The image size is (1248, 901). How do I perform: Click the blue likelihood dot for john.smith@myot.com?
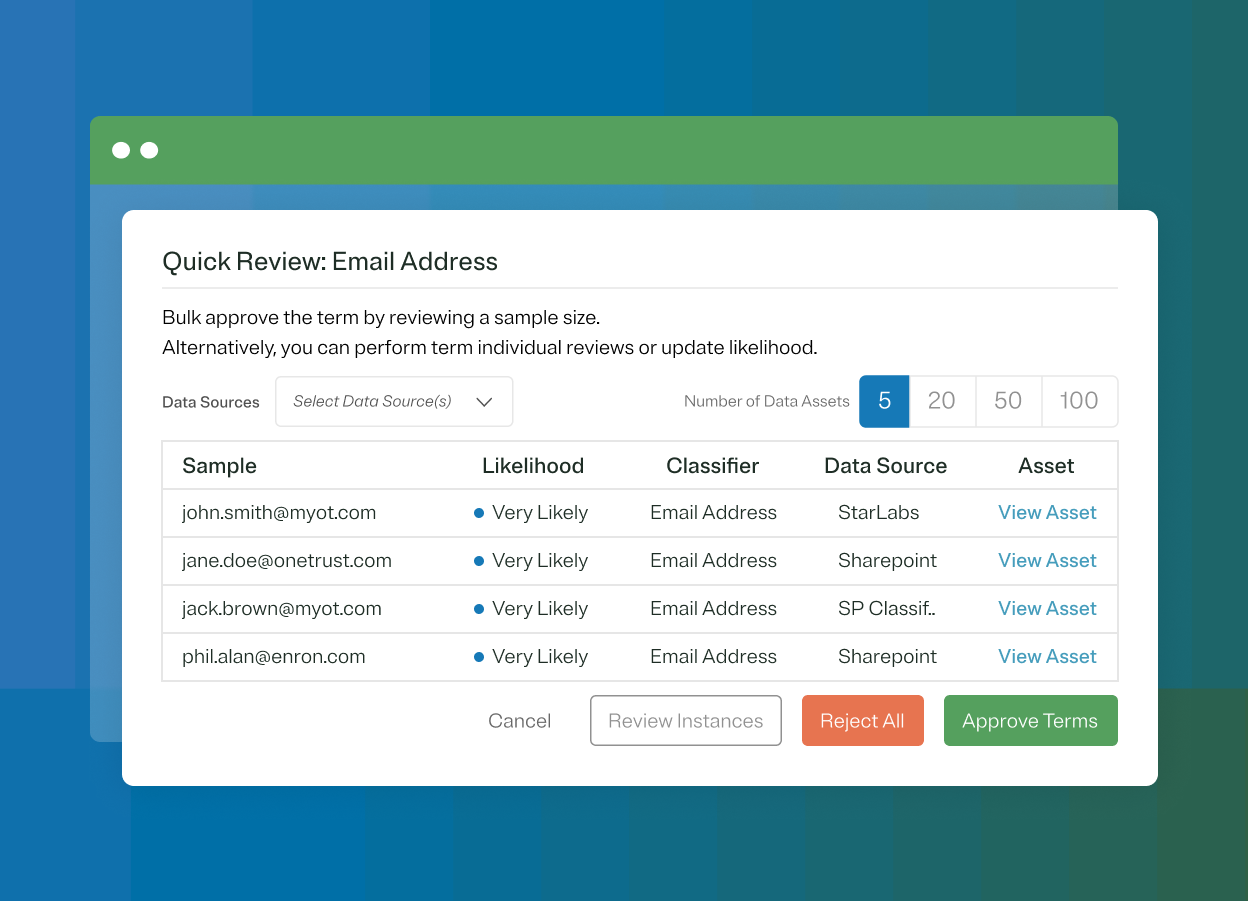(481, 512)
